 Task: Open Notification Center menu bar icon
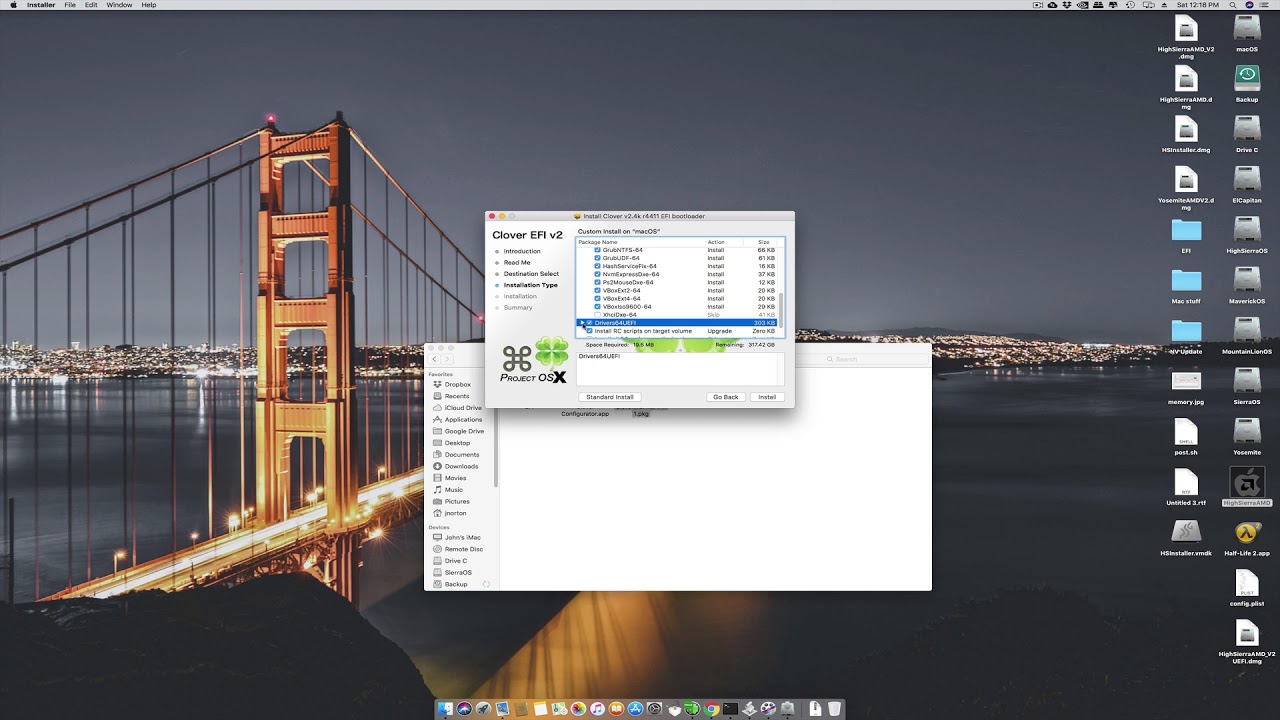[x=1265, y=5]
